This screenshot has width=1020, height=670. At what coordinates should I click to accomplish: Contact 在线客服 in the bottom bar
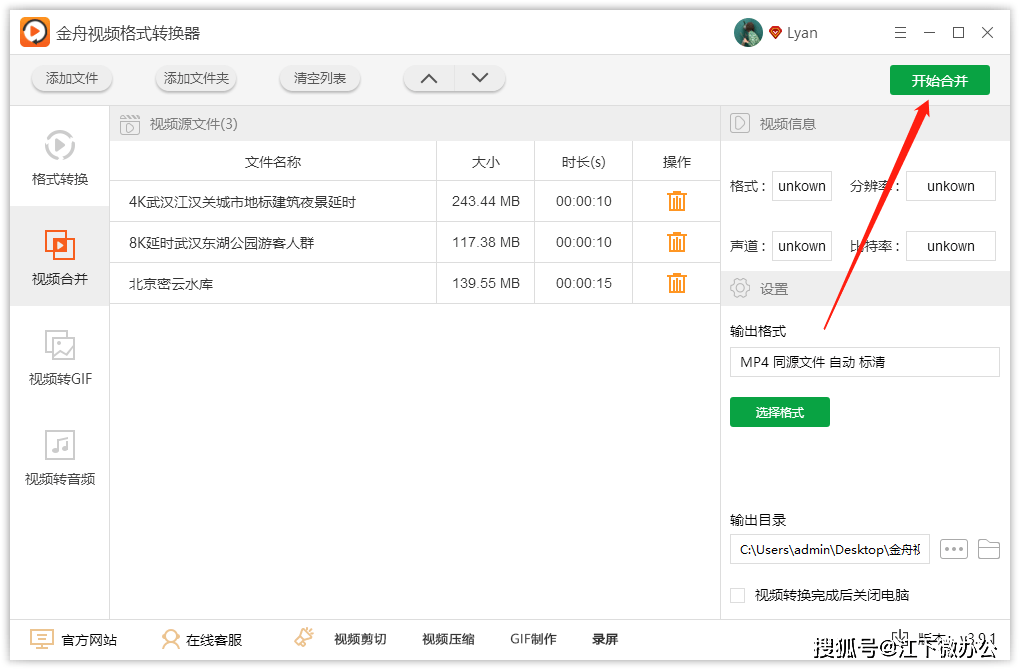202,640
